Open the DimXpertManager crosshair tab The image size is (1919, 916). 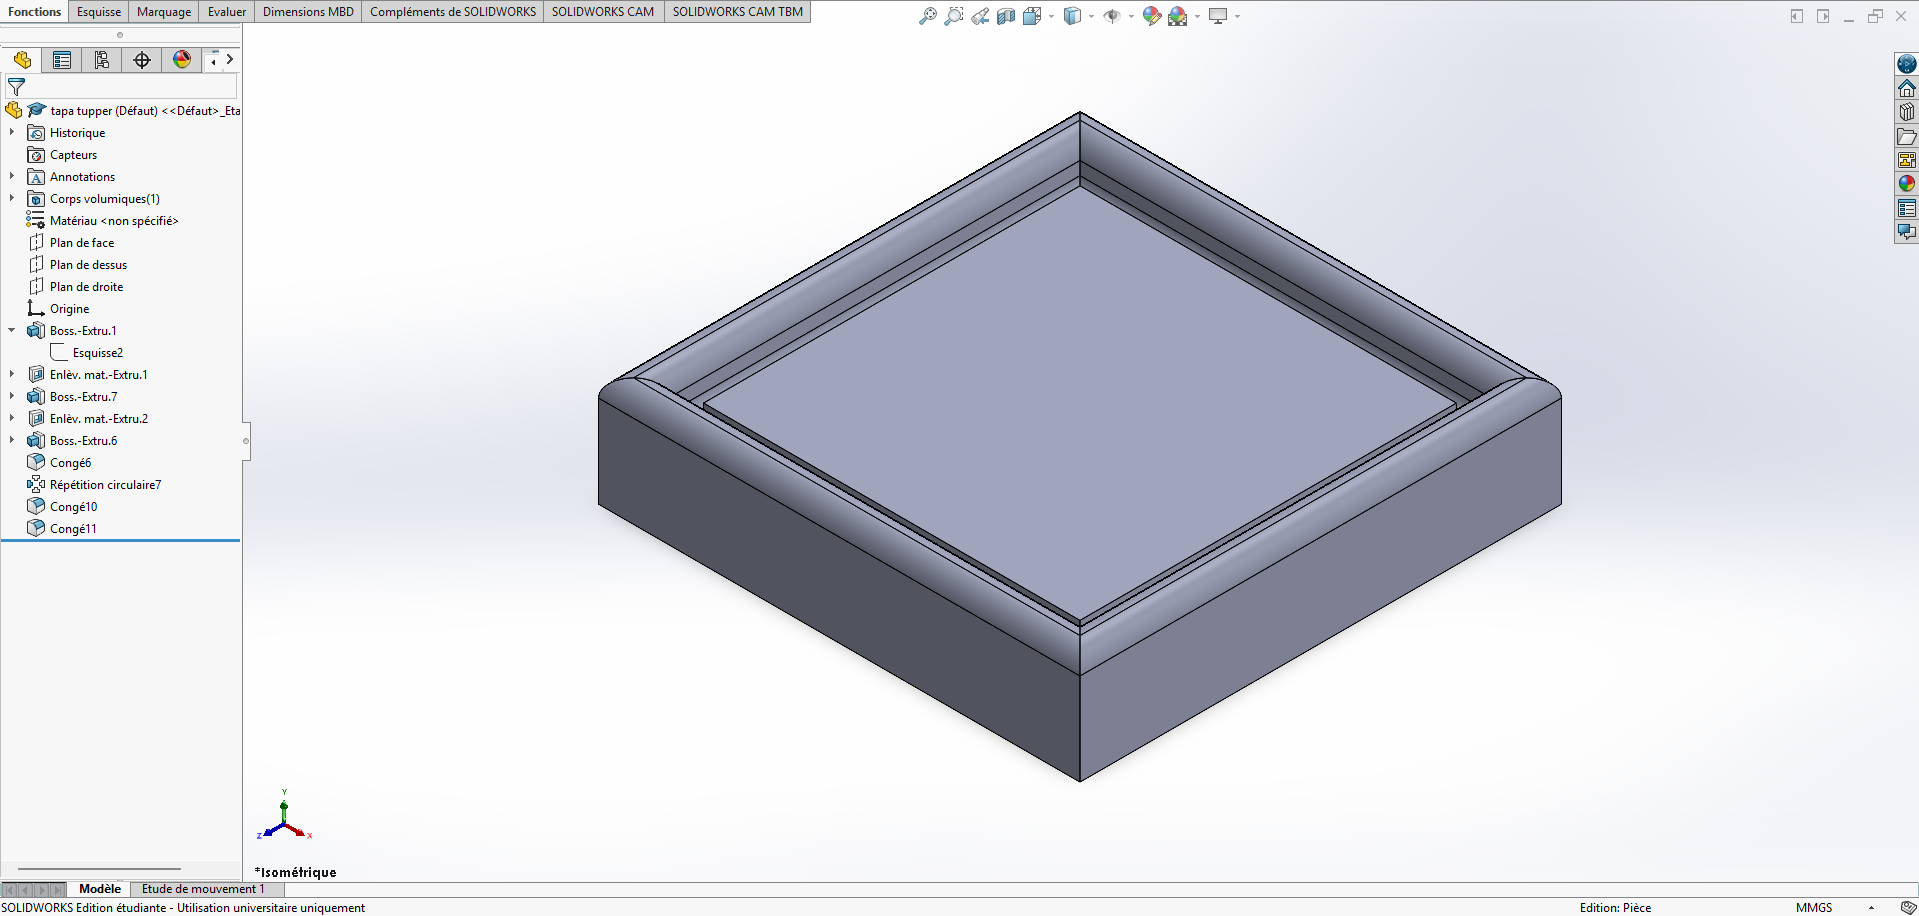[x=142, y=60]
